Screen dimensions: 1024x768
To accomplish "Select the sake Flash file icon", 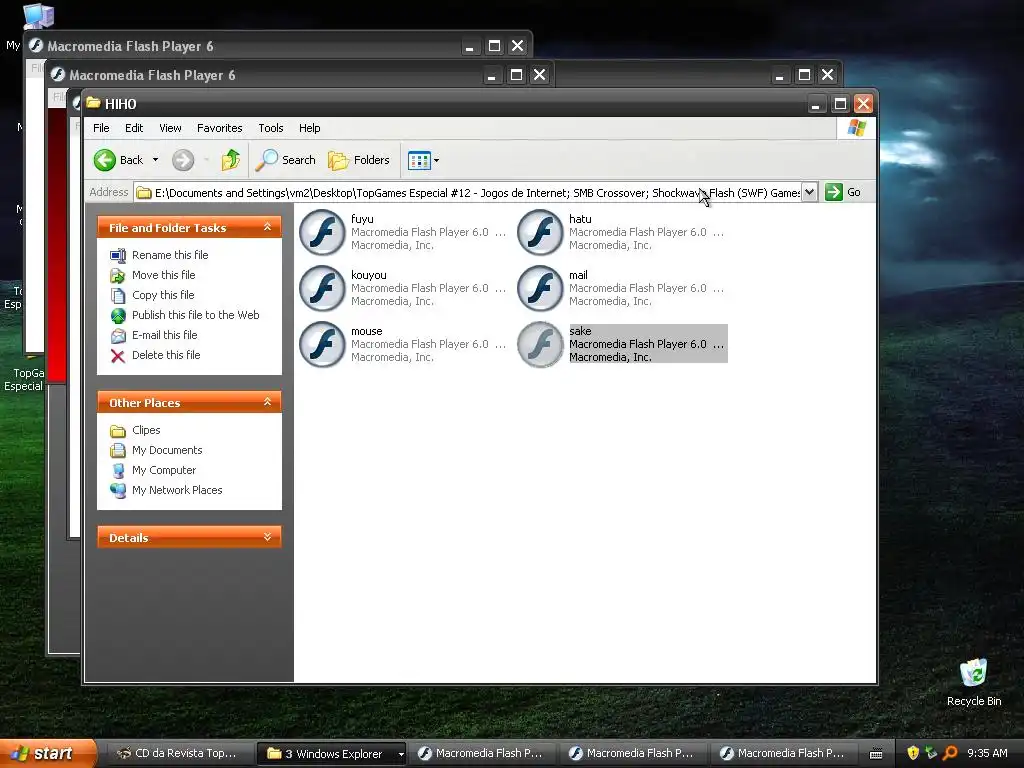I will click(539, 344).
